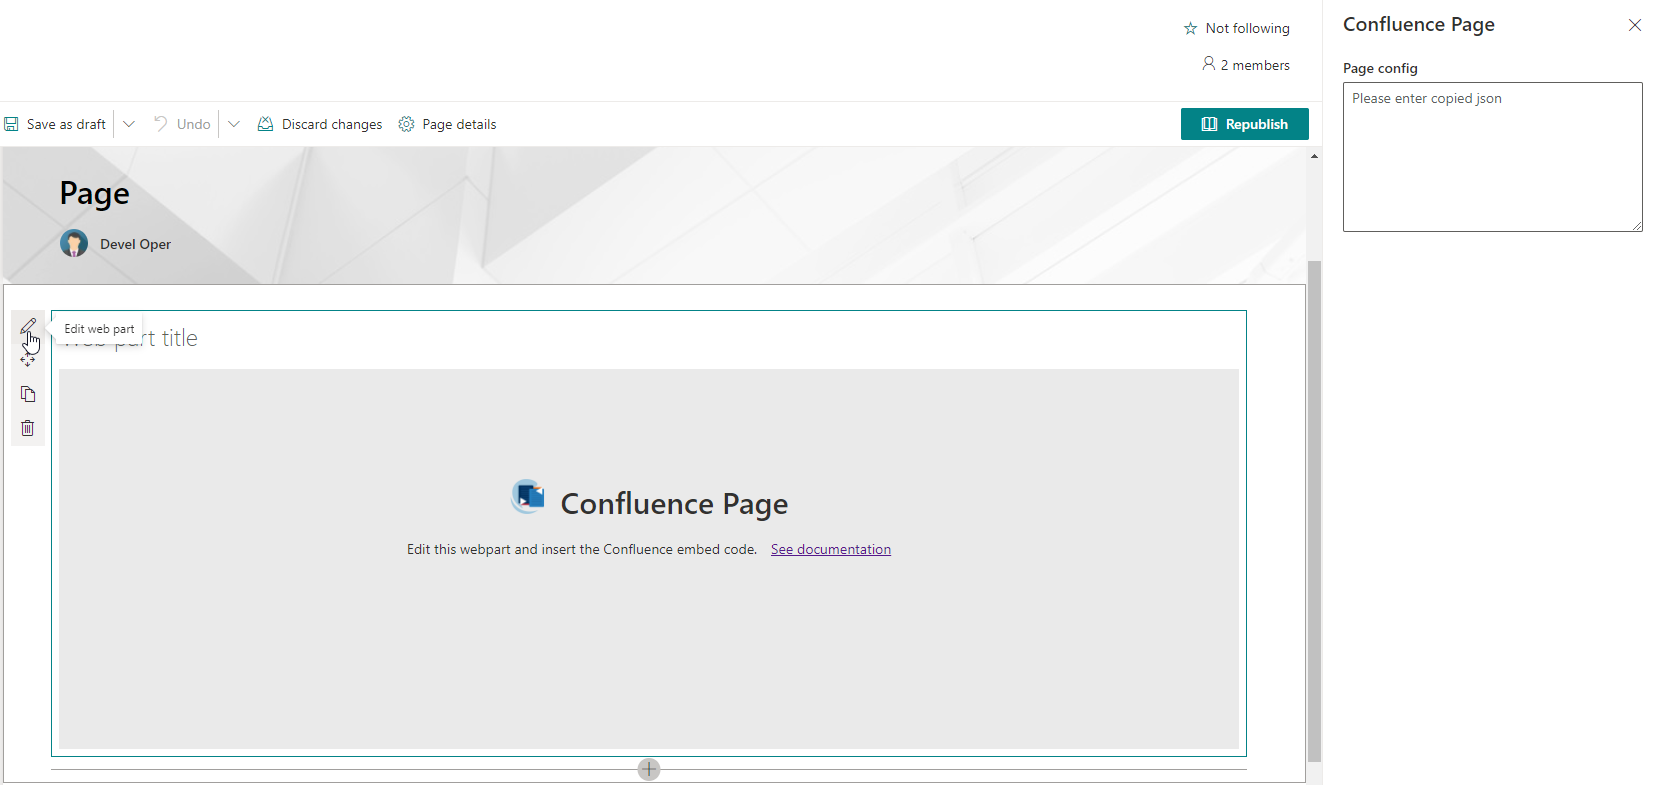Click the Page config JSON text box
Image resolution: width=1659 pixels, height=785 pixels.
coord(1492,157)
